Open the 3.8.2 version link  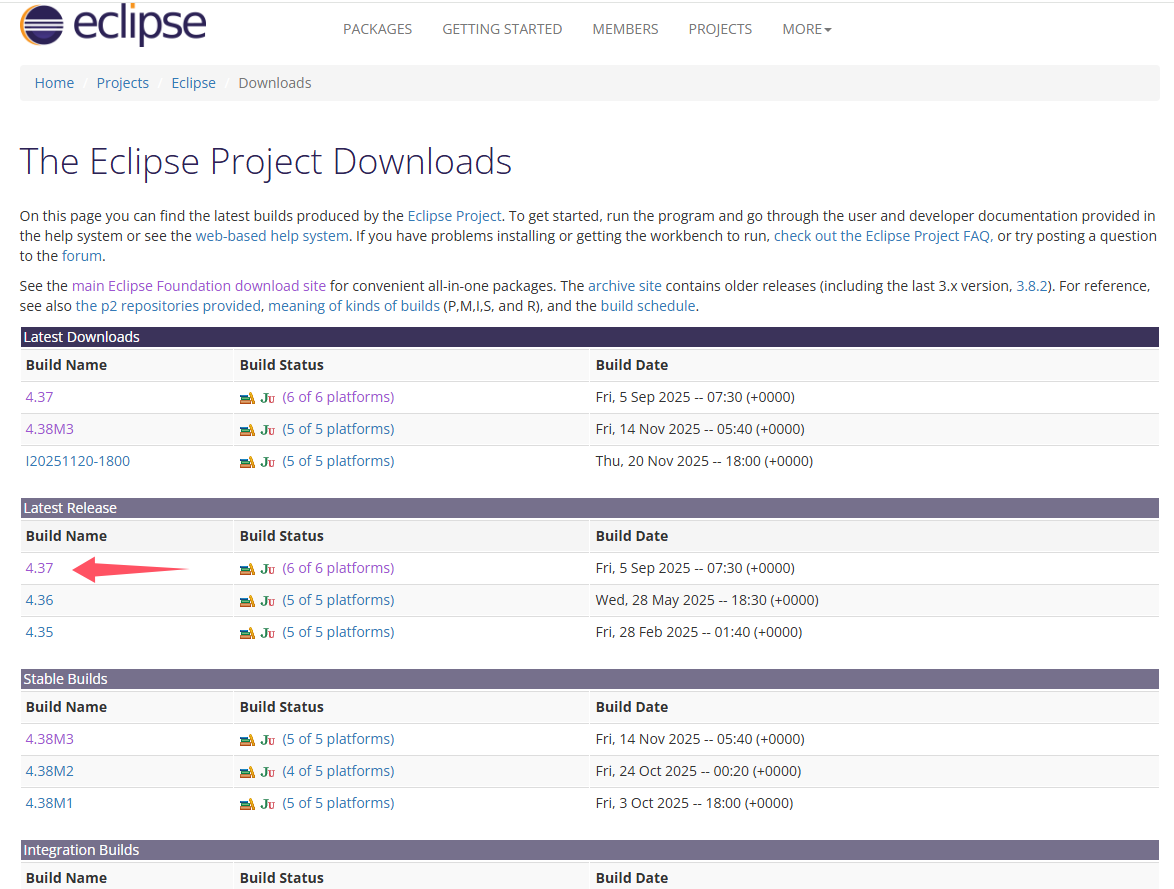click(1032, 286)
